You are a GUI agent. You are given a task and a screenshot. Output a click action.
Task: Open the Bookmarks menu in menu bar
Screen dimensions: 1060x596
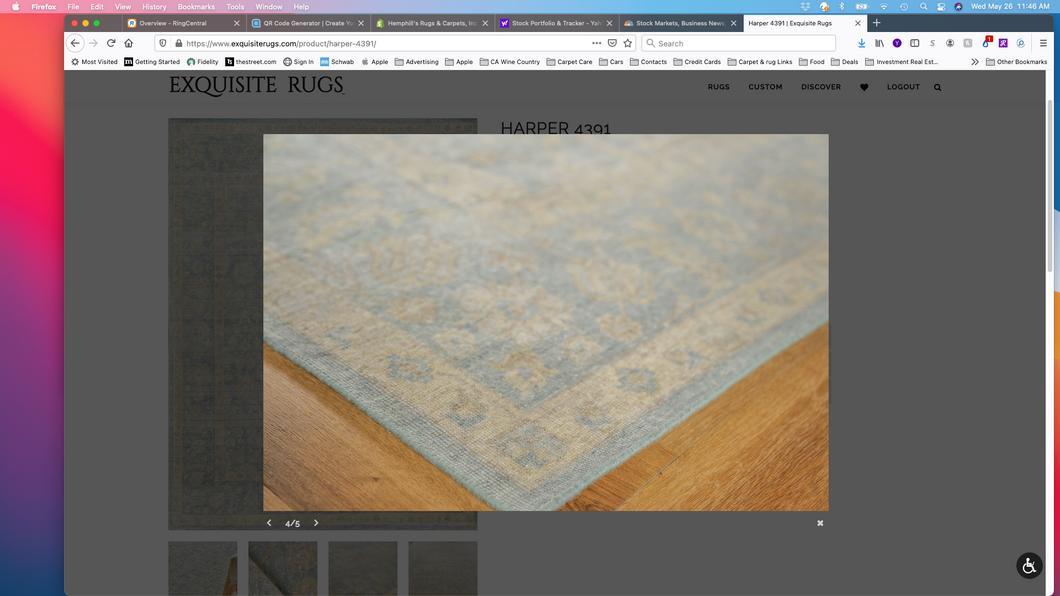pos(196,7)
